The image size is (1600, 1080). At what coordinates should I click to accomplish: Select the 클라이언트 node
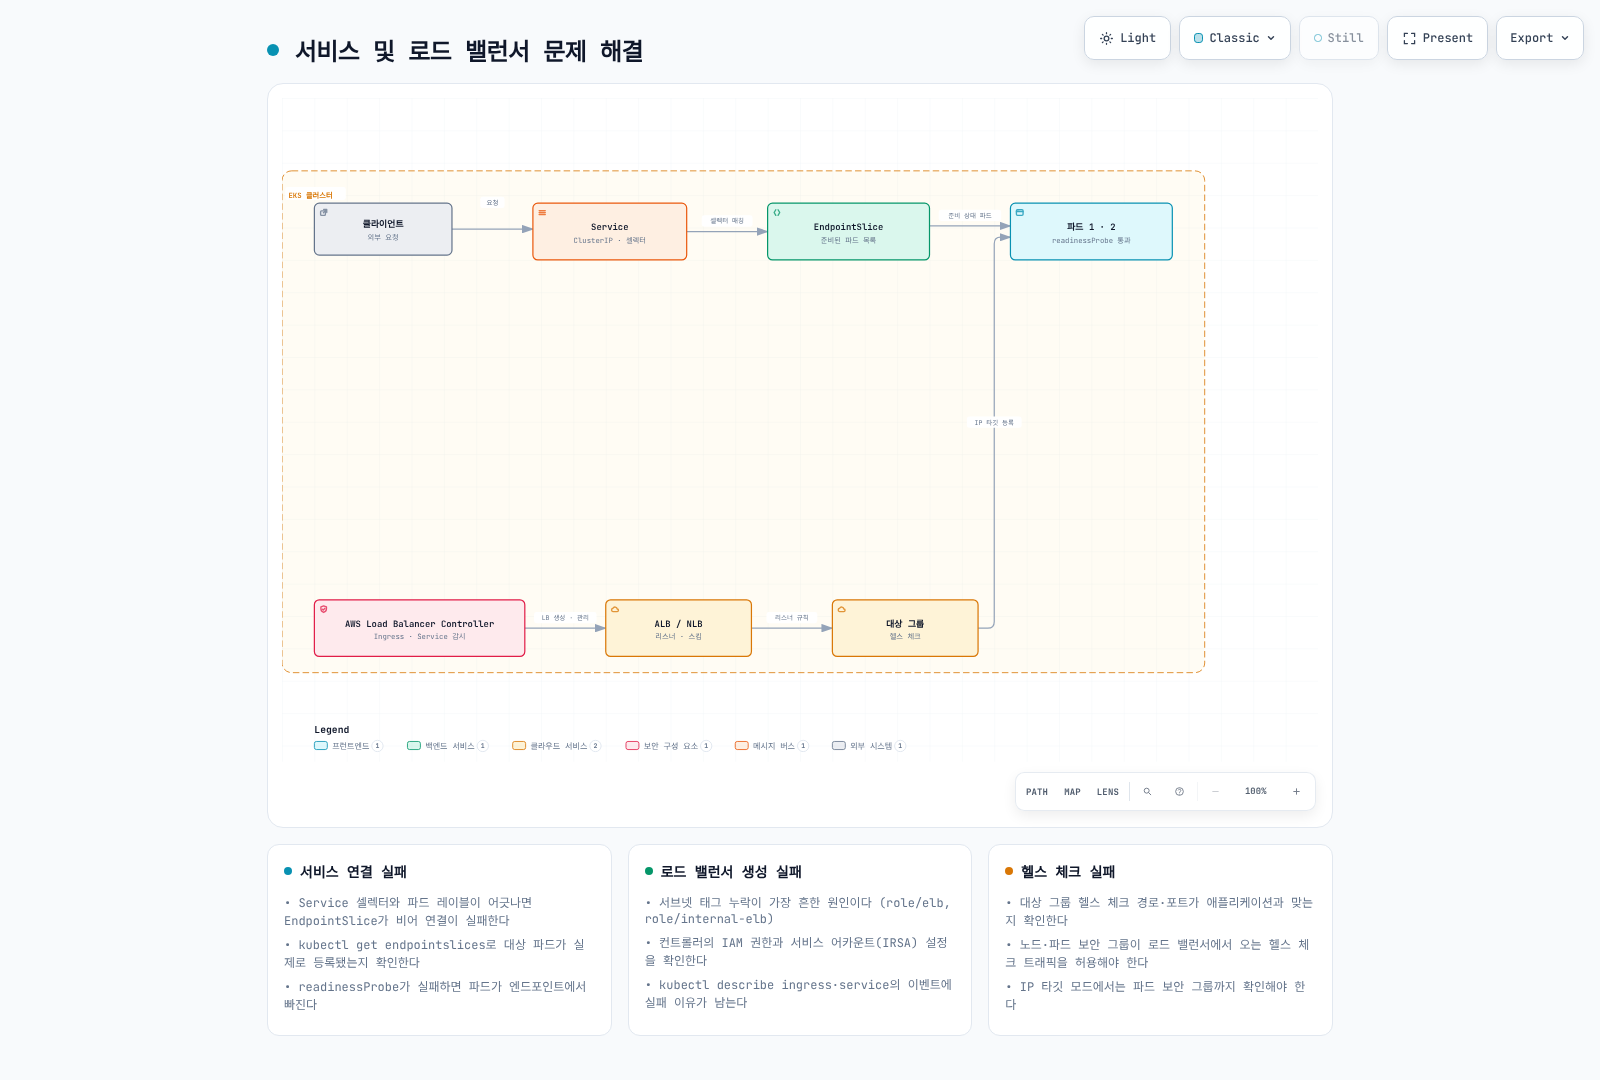383,229
